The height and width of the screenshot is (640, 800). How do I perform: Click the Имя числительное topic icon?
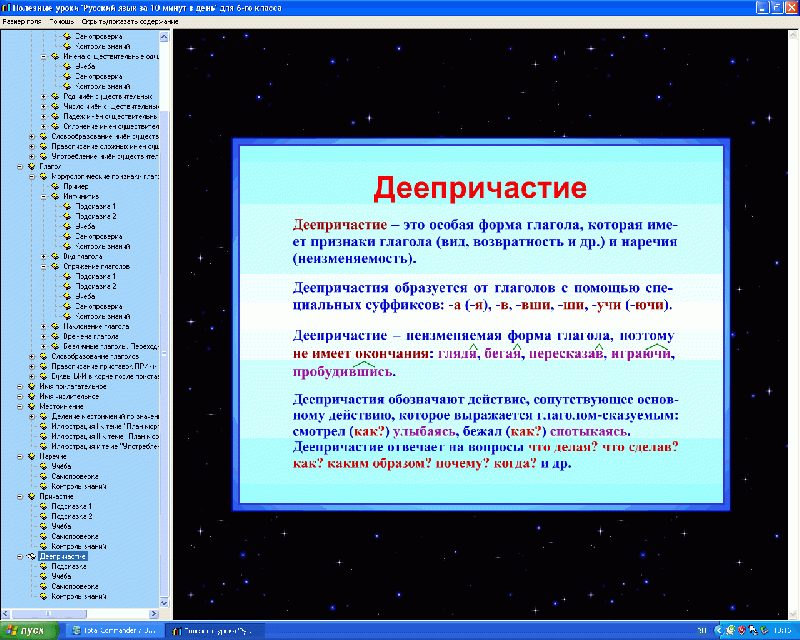[32, 397]
